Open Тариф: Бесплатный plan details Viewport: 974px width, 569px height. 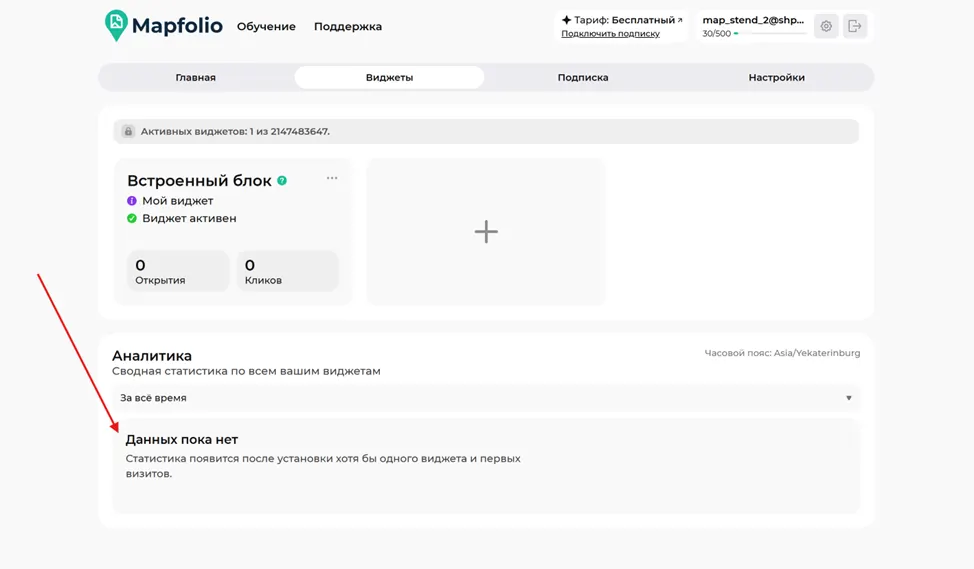622,20
